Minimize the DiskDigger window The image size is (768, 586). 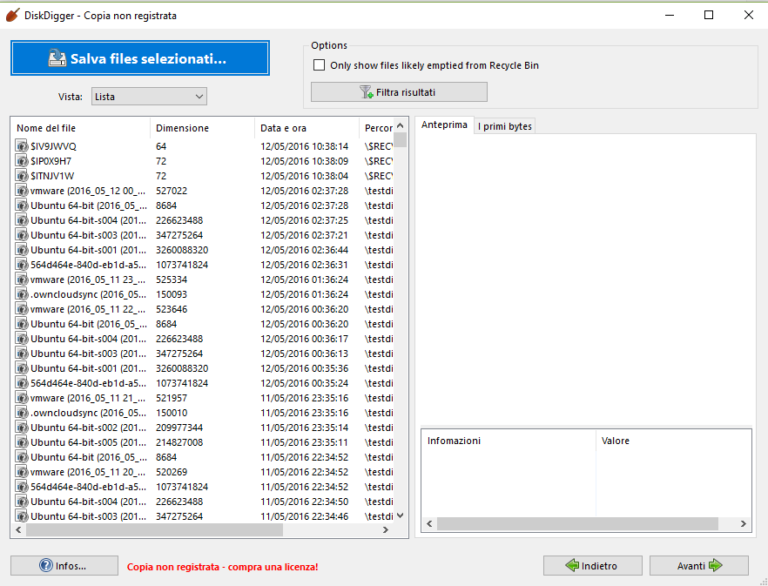[670, 15]
